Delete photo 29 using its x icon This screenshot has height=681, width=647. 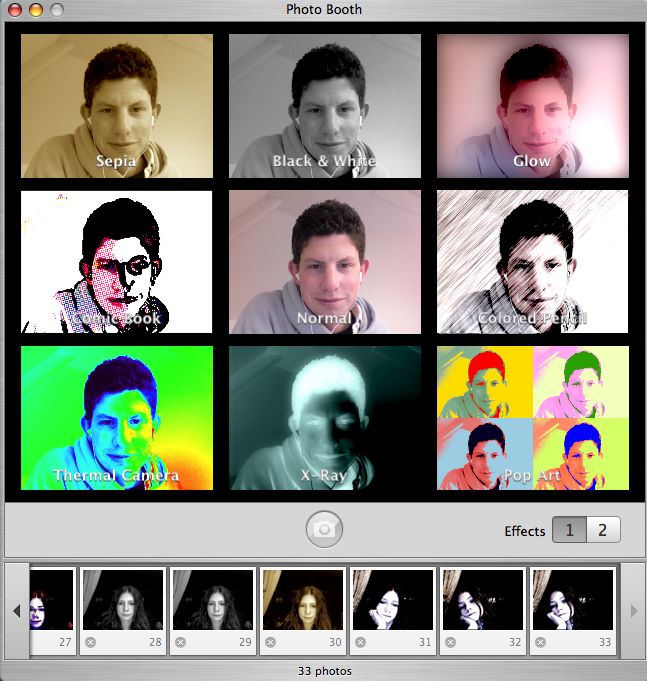point(180,642)
